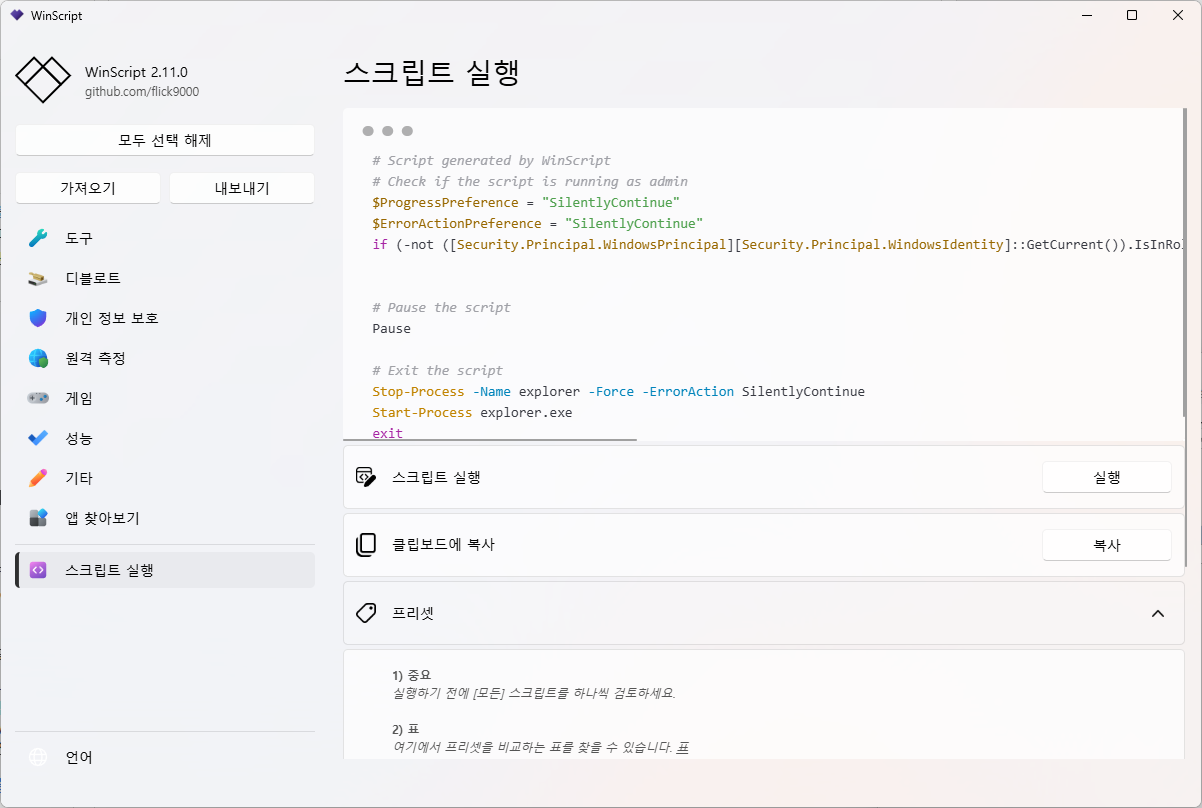The height and width of the screenshot is (808, 1202).
Task: Open the 표 link in presets text
Action: click(683, 747)
